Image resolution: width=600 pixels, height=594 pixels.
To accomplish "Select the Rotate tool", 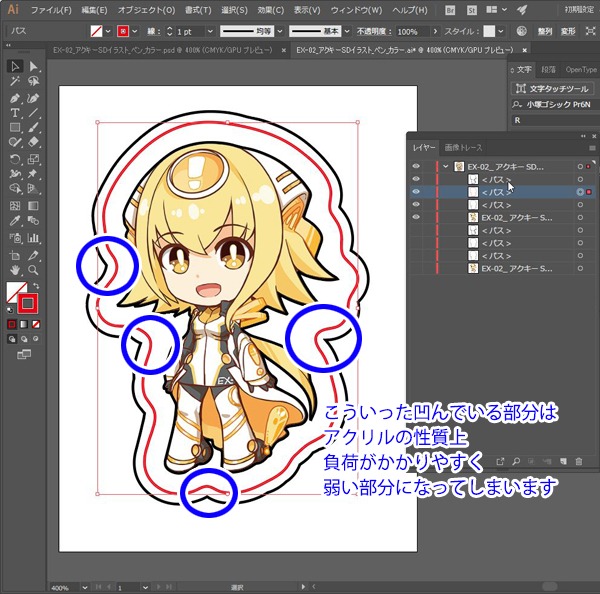I will [15, 159].
